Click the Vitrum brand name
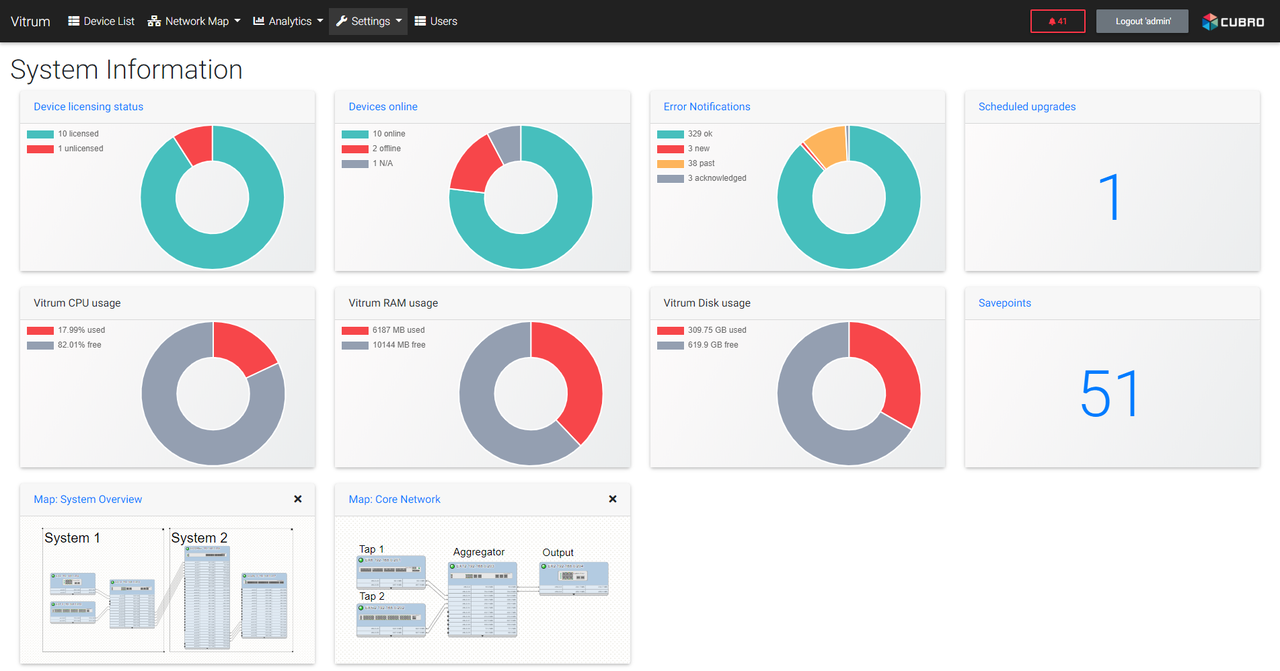Screen dimensions: 1280x671 tap(30, 21)
